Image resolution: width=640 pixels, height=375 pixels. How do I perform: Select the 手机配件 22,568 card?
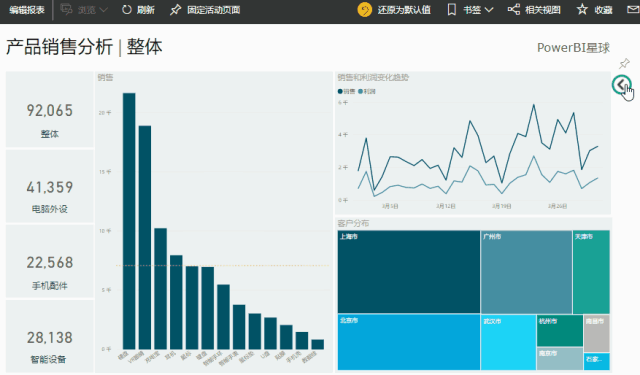[50, 262]
